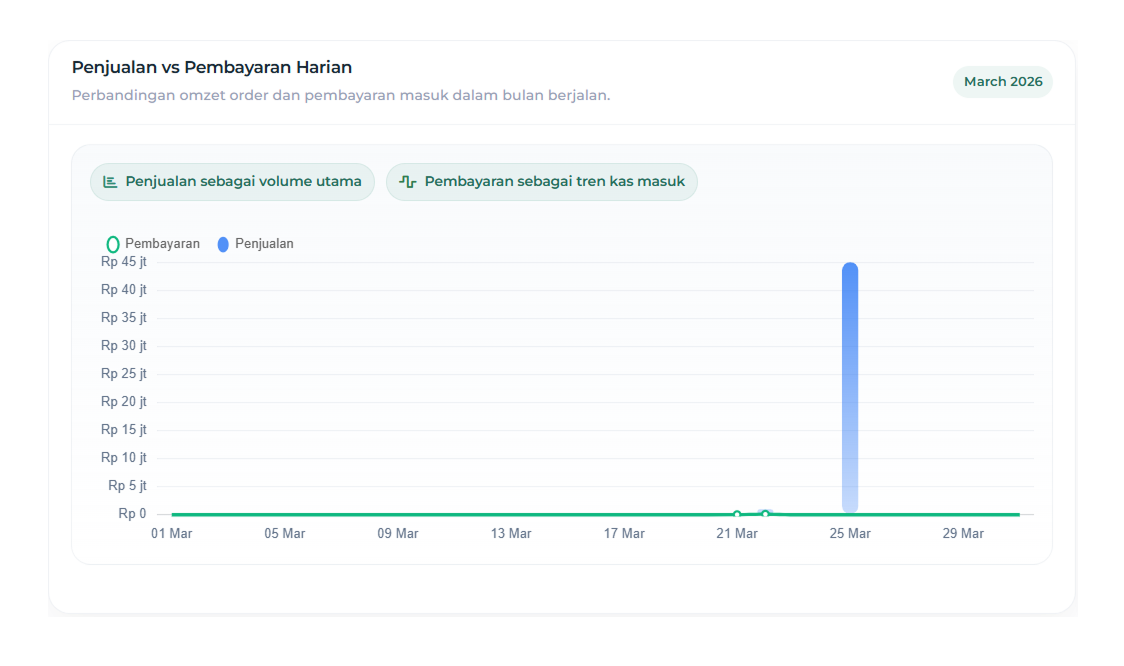This screenshot has width=1124, height=666.
Task: Click the Rp 5 jt axis label
Action: pos(128,486)
